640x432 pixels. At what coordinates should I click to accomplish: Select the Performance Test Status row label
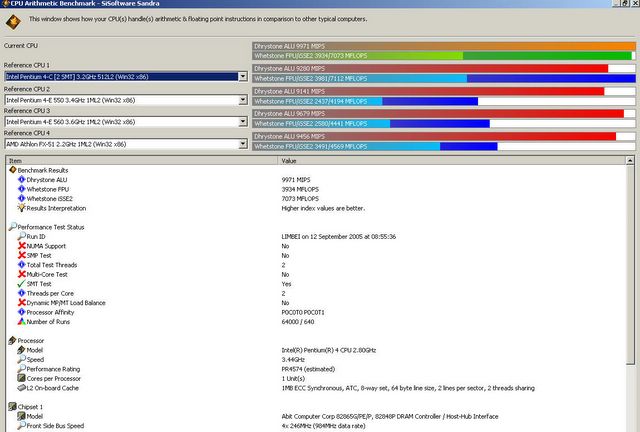tap(51, 227)
